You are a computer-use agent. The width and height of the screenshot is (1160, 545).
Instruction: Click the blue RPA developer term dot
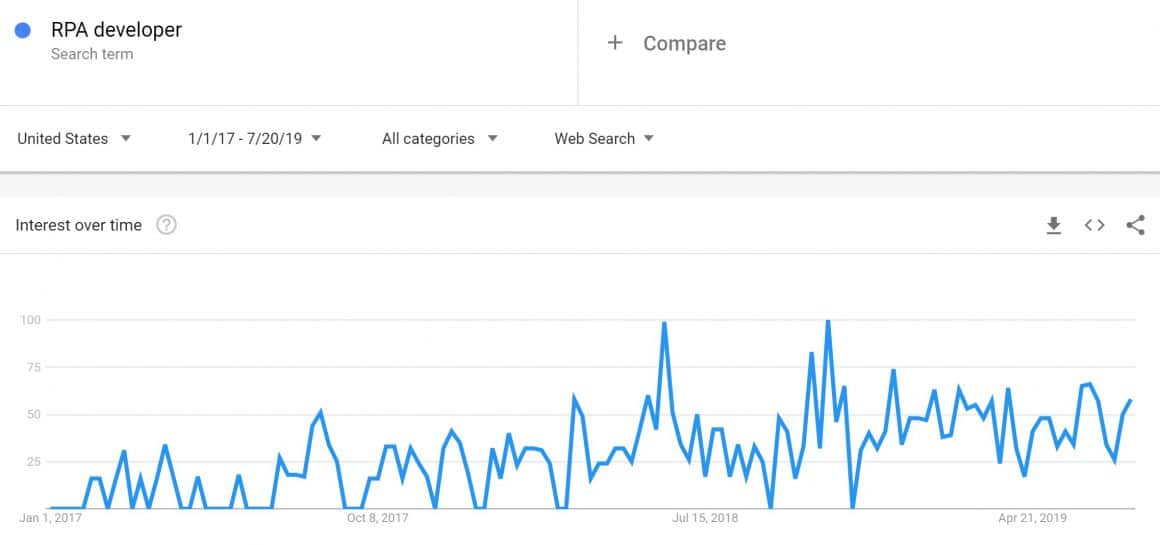click(x=23, y=30)
